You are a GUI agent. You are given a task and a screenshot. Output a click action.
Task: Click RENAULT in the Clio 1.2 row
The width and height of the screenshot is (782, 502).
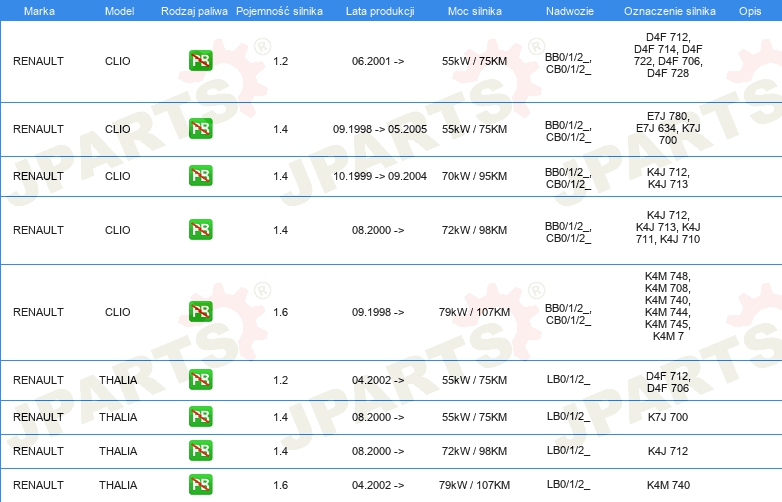click(38, 61)
